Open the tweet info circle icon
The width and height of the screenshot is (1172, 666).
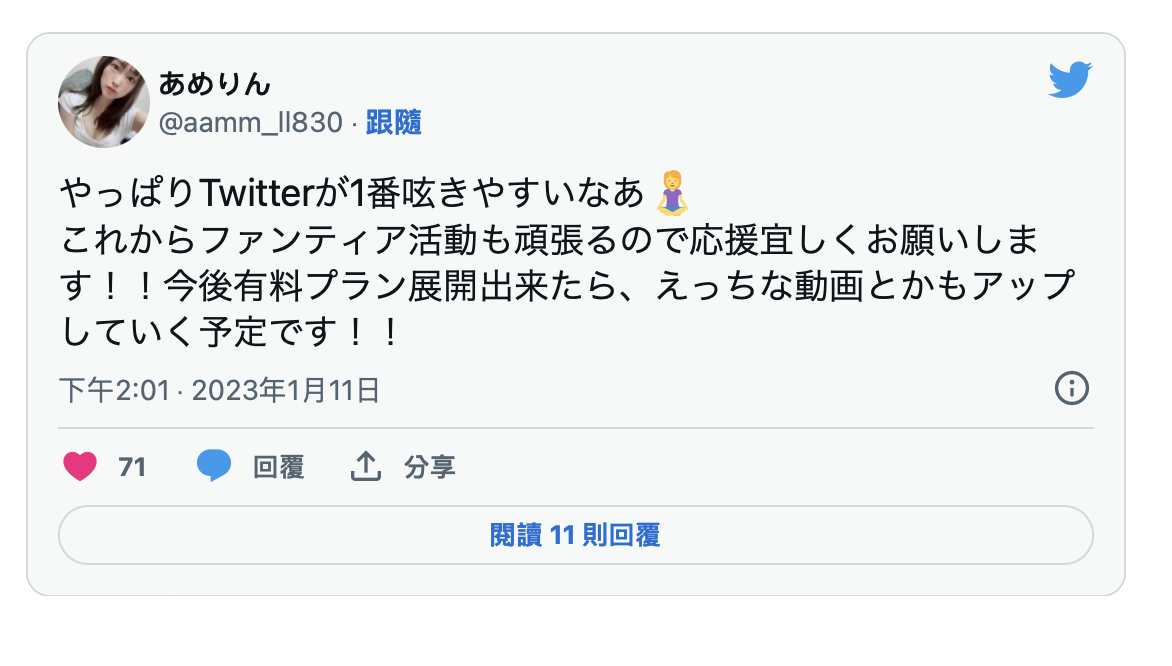point(1072,388)
